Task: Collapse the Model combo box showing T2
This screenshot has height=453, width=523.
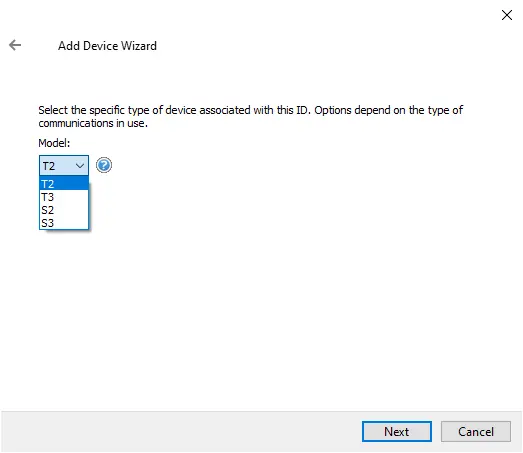Action: [64, 165]
